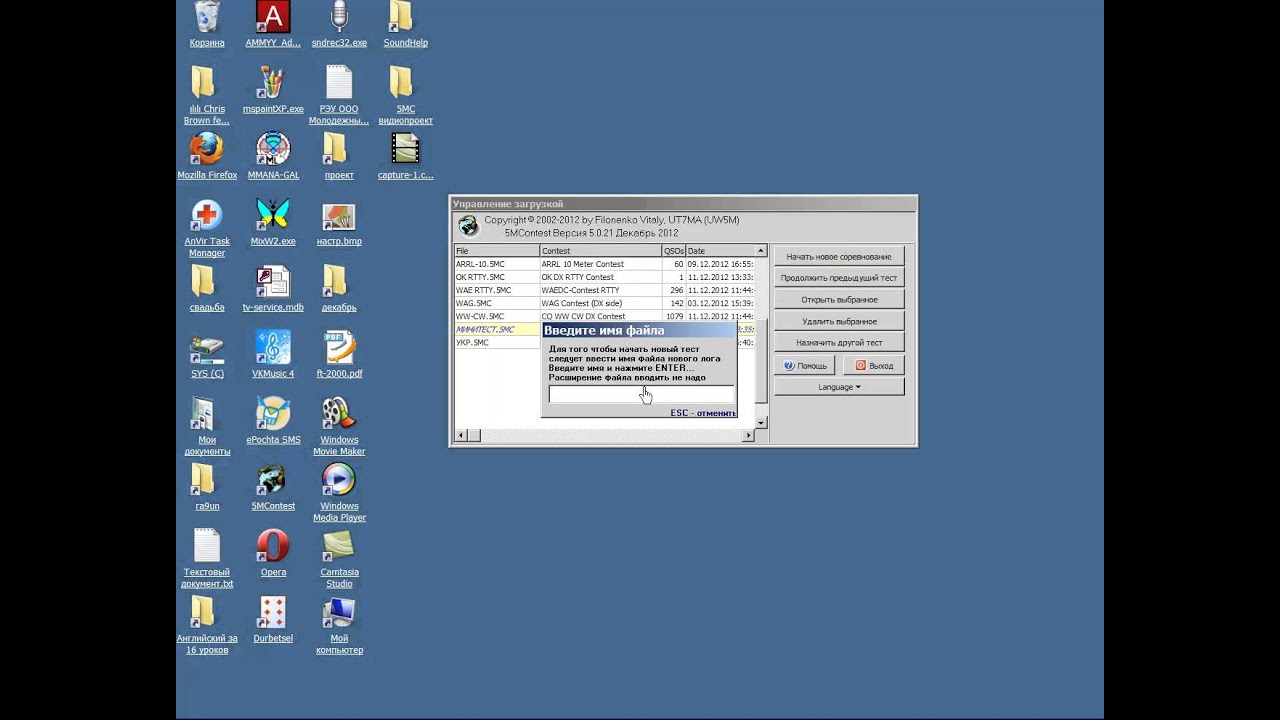Sort list by QSOs column header
This screenshot has width=1280, height=720.
click(x=673, y=251)
